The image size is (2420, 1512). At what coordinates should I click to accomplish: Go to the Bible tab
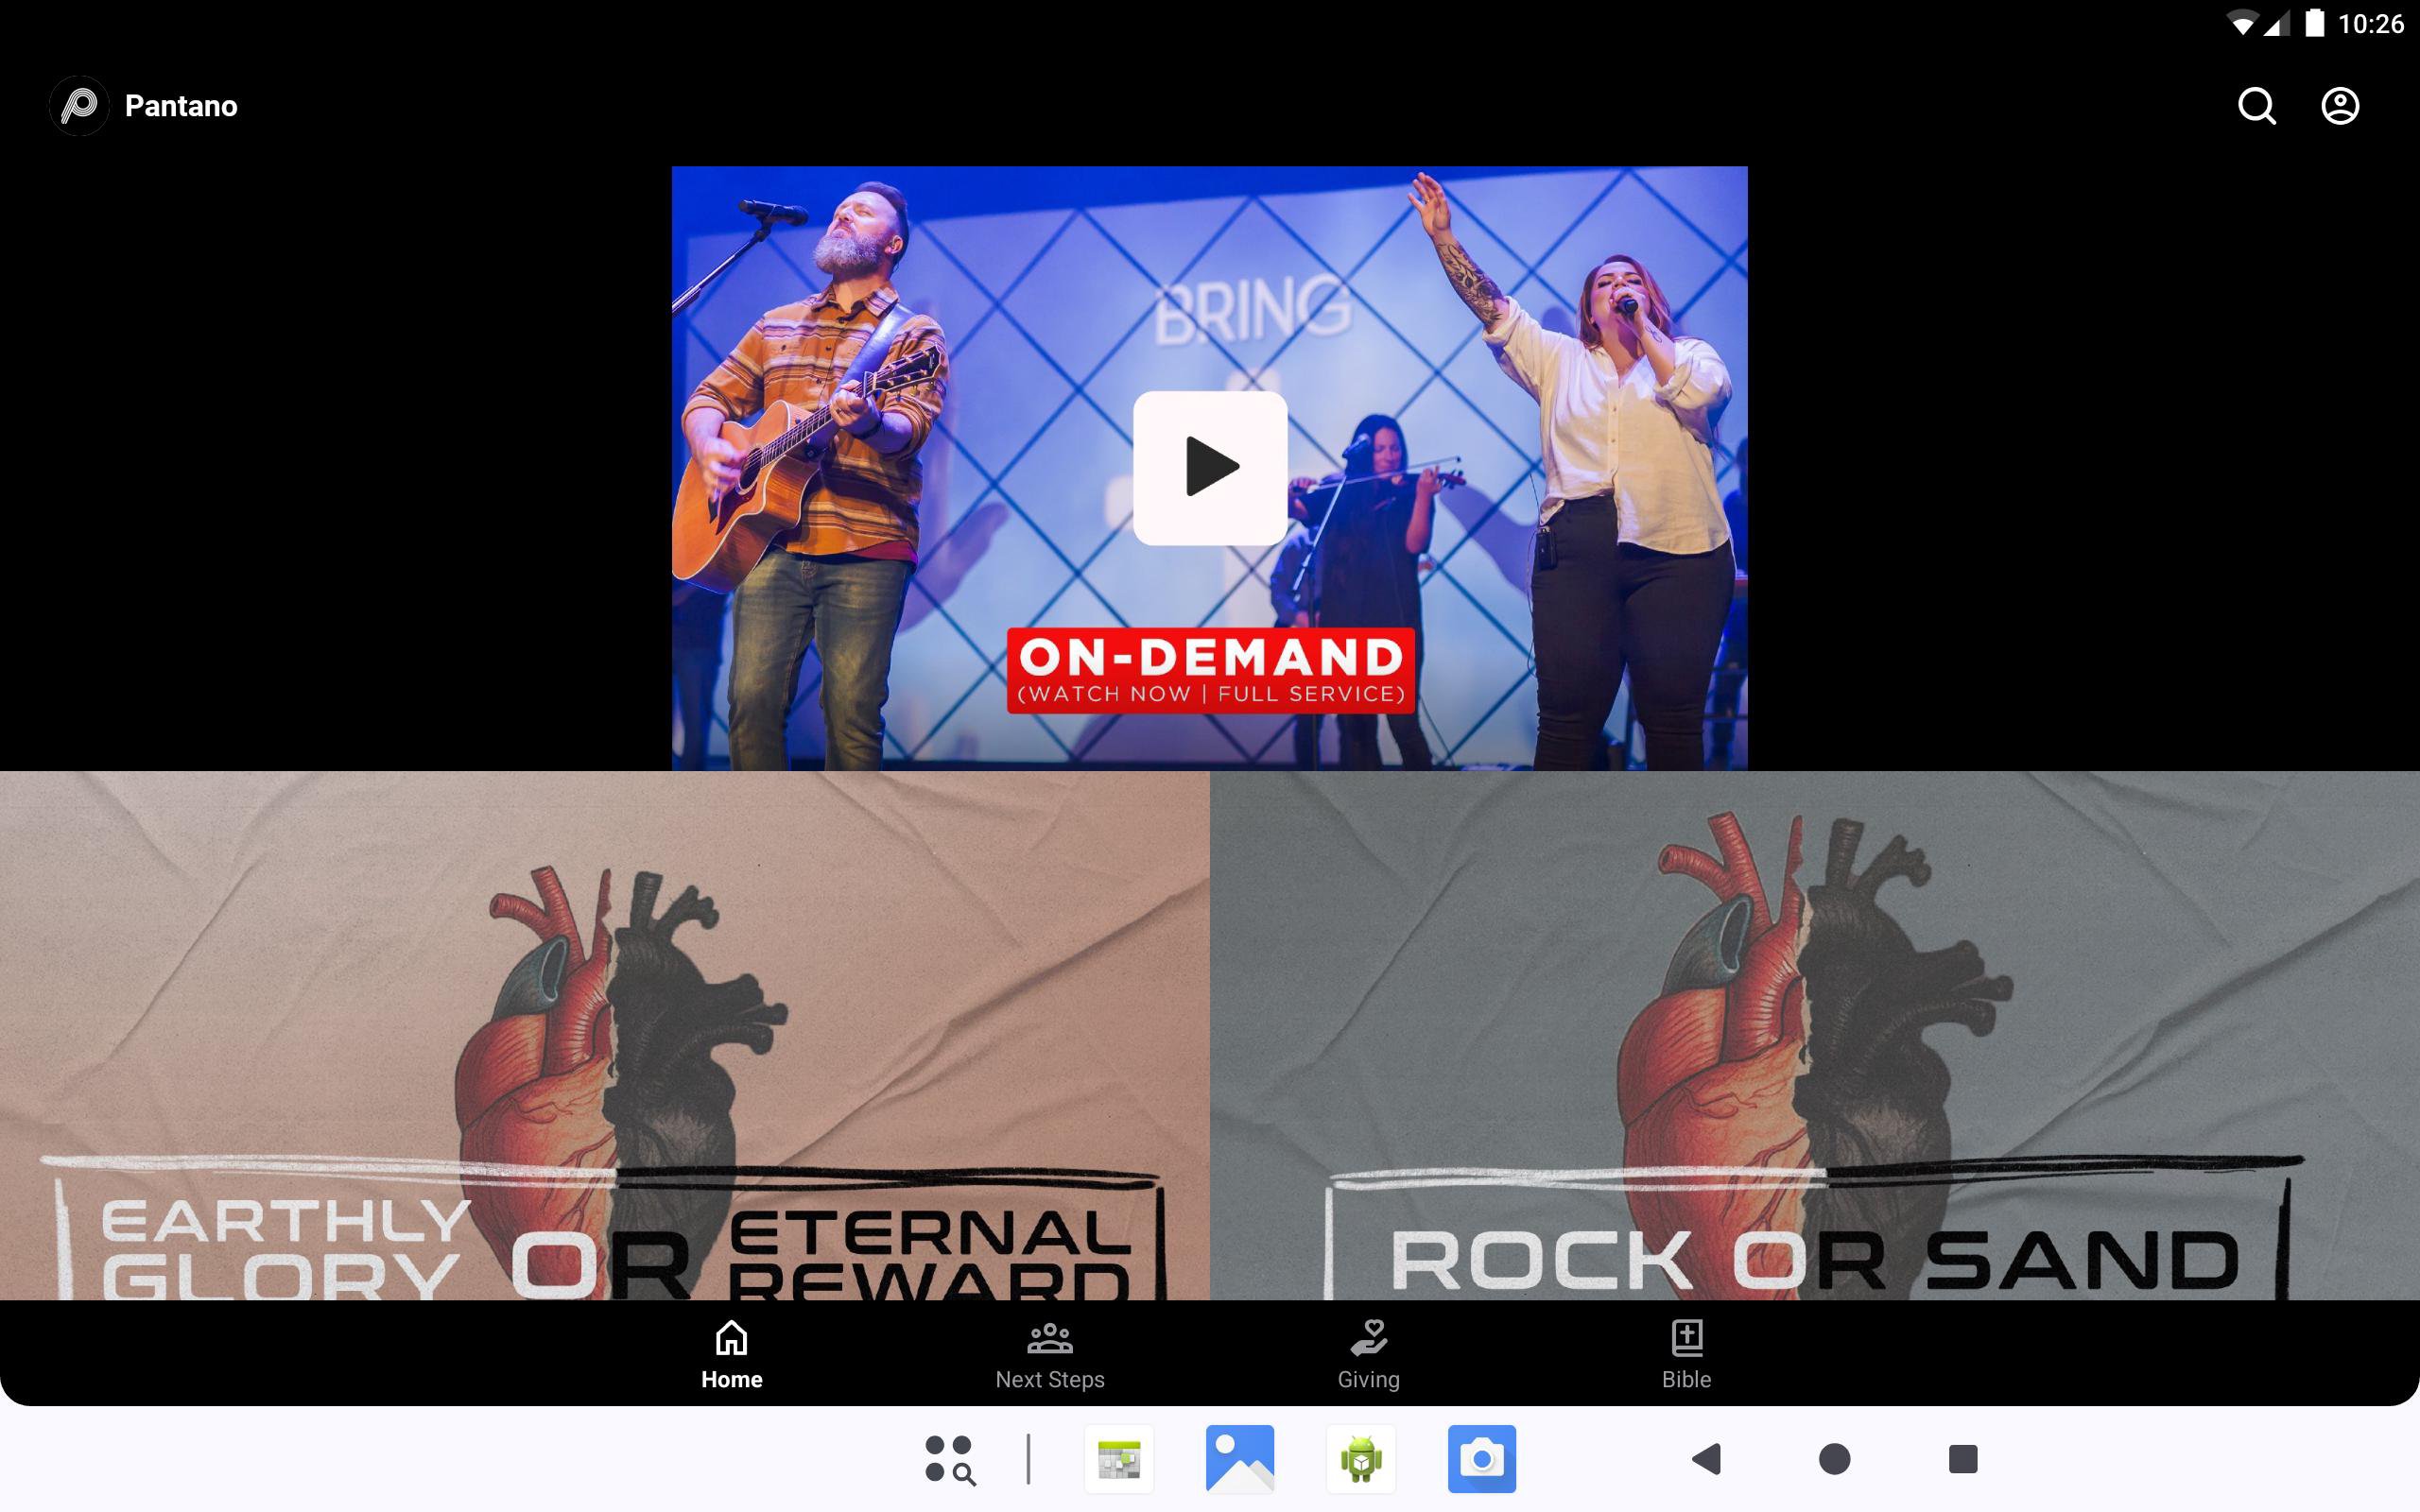pyautogui.click(x=1686, y=1354)
